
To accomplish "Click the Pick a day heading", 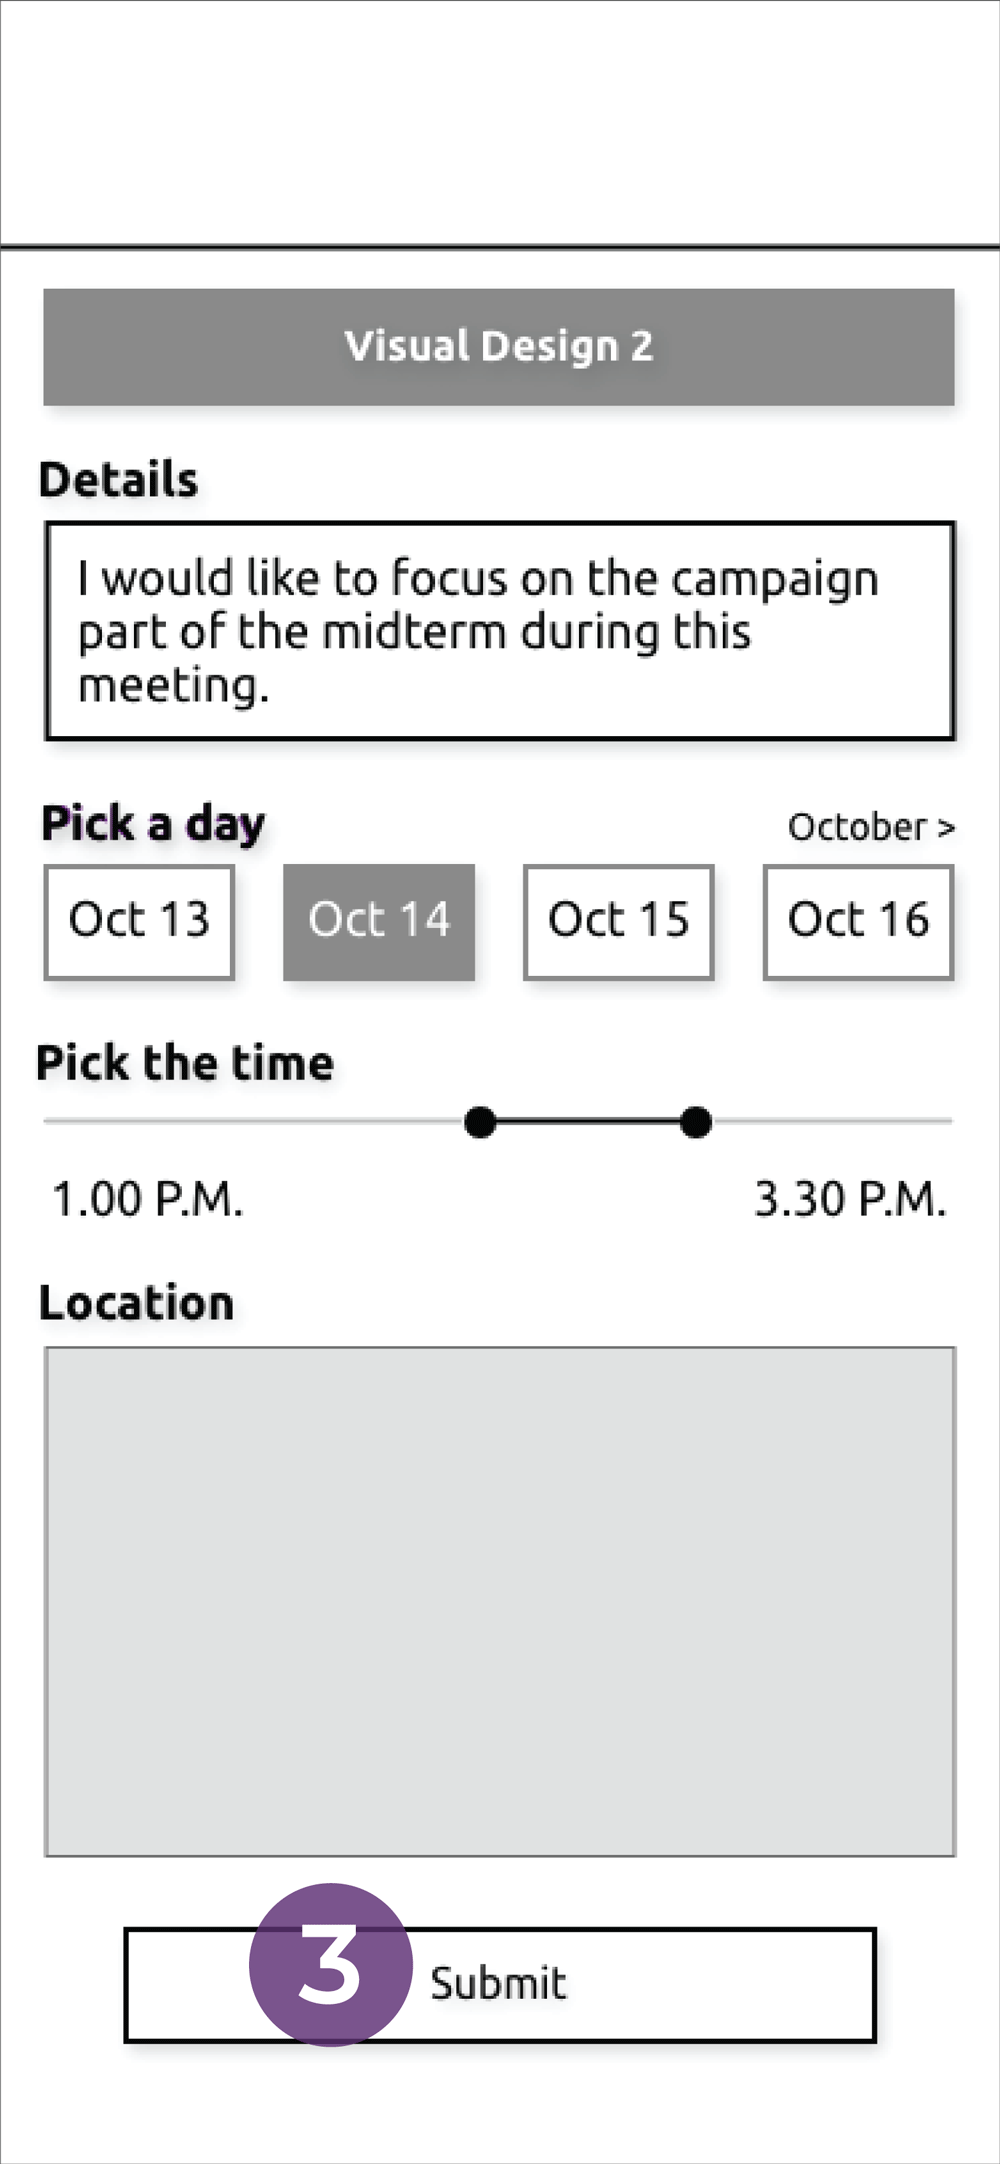I will 153,824.
